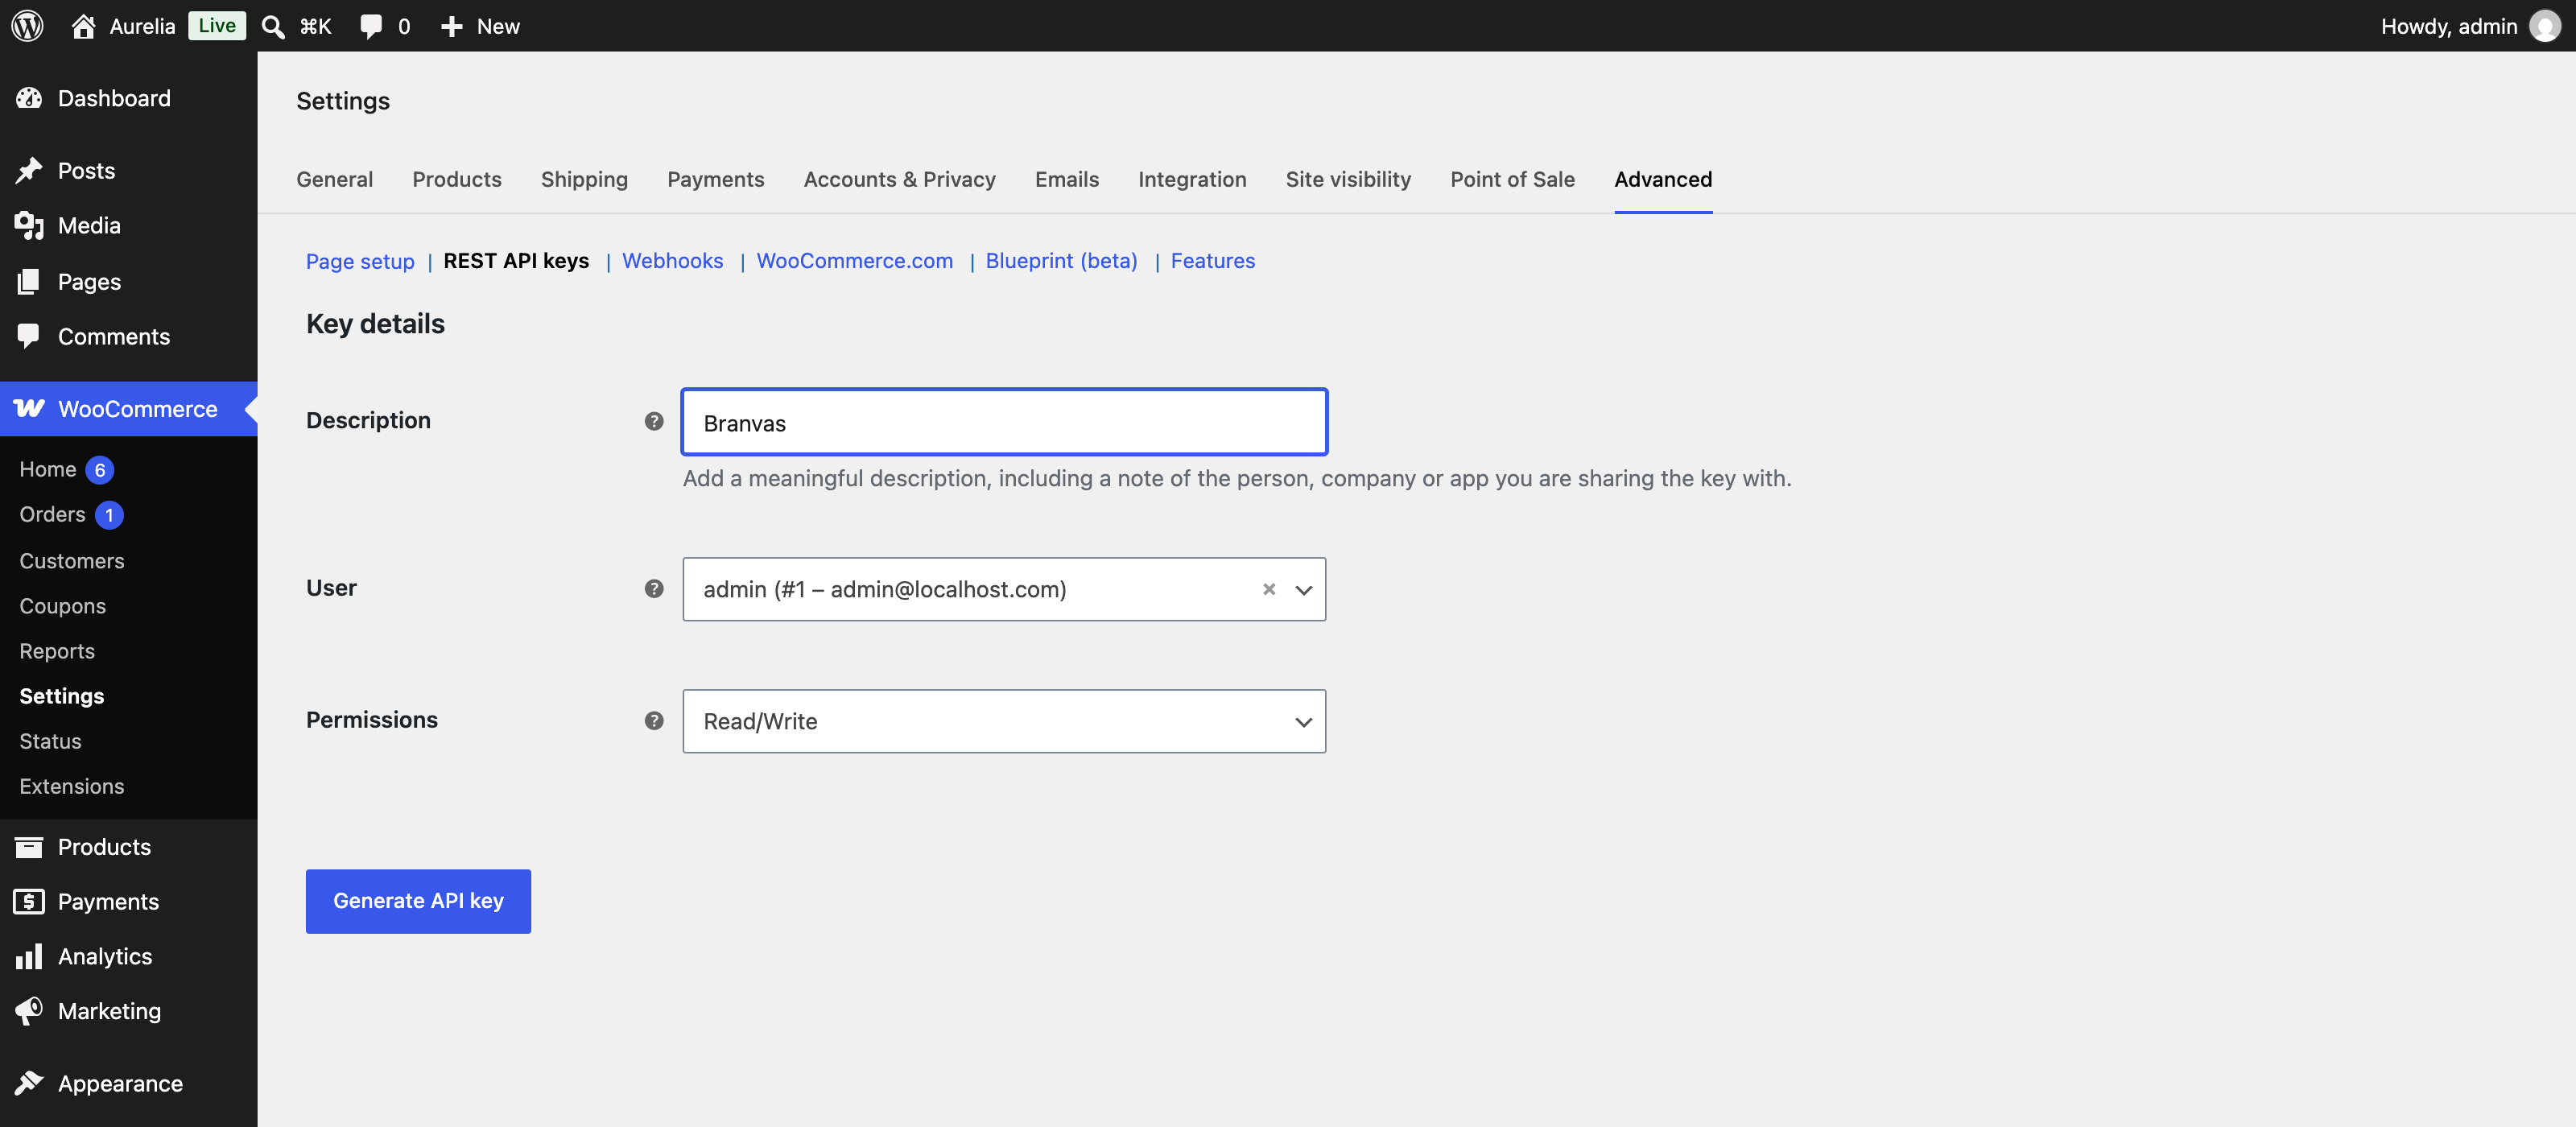The width and height of the screenshot is (2576, 1127).
Task: Click the WooCommerce logo icon
Action: tap(29, 408)
